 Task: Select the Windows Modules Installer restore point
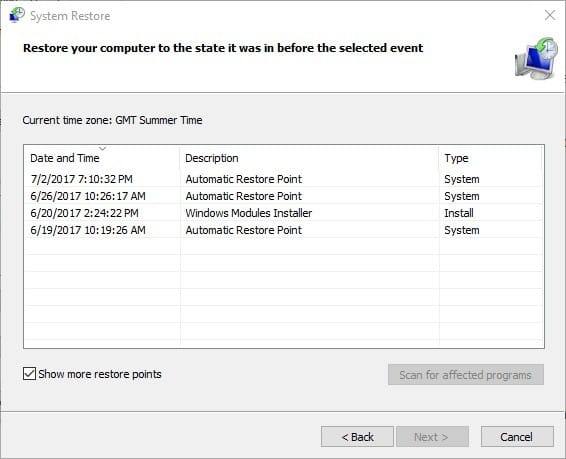[283, 213]
